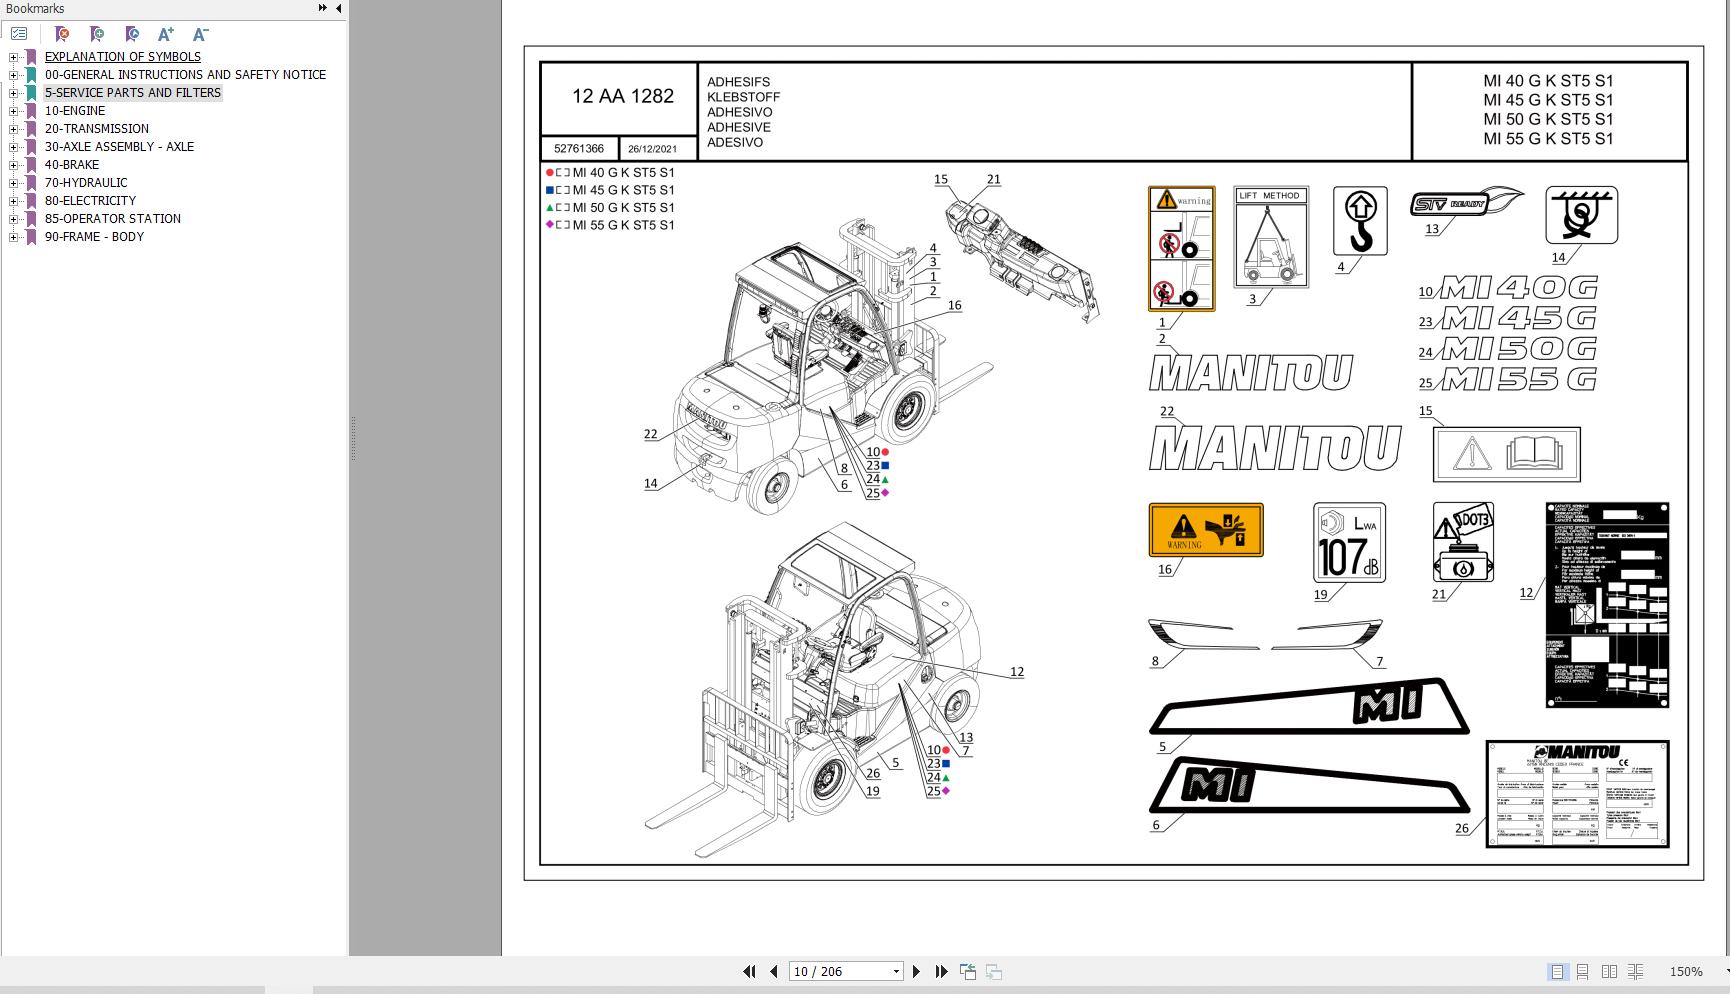Open the bookmark options menu icon
This screenshot has height=994, width=1730.
(x=19, y=34)
